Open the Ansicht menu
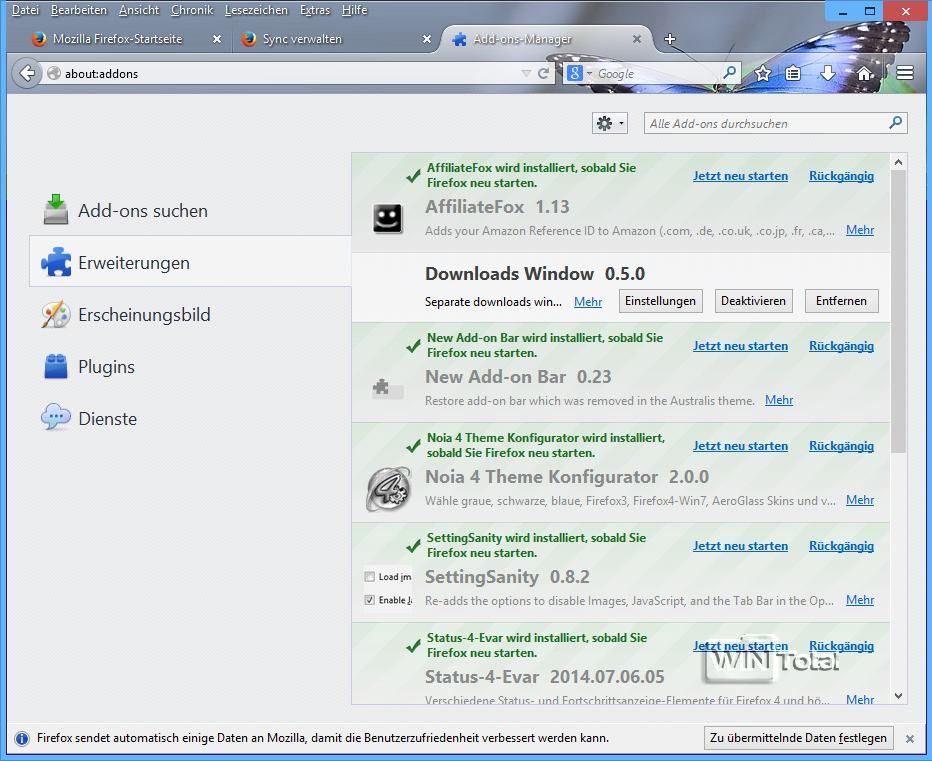Viewport: 932px width, 761px height. click(x=138, y=10)
